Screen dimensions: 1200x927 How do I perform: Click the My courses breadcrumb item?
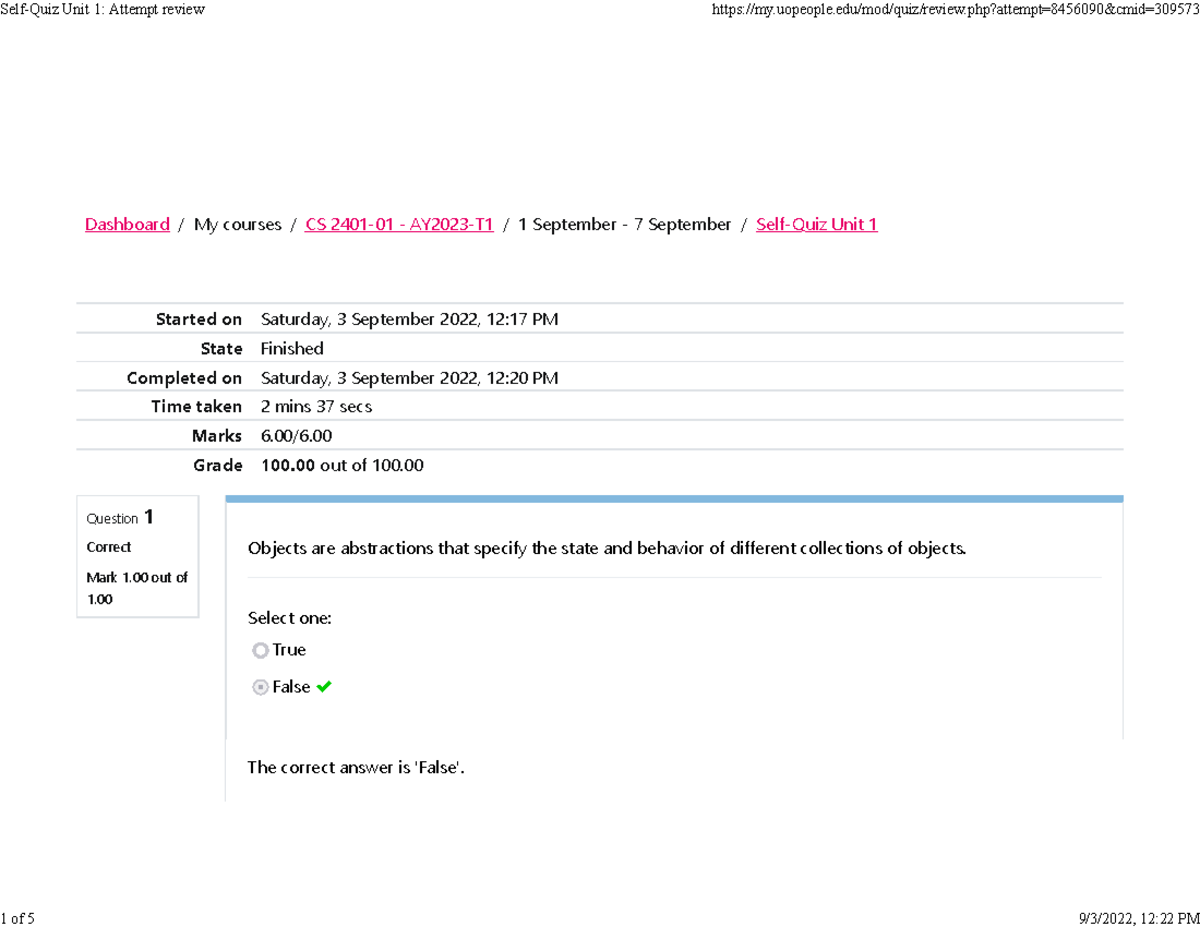[237, 224]
